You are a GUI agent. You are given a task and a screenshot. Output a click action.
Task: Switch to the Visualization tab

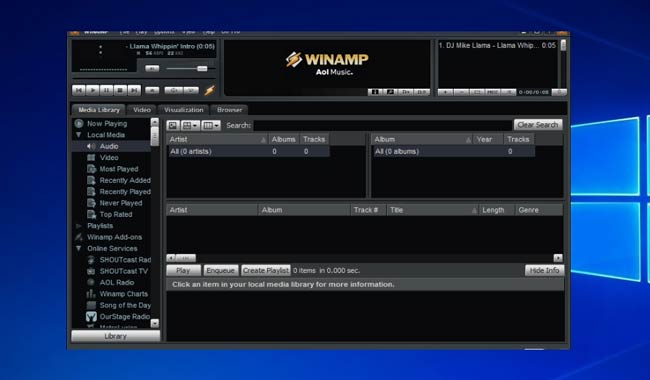(184, 110)
